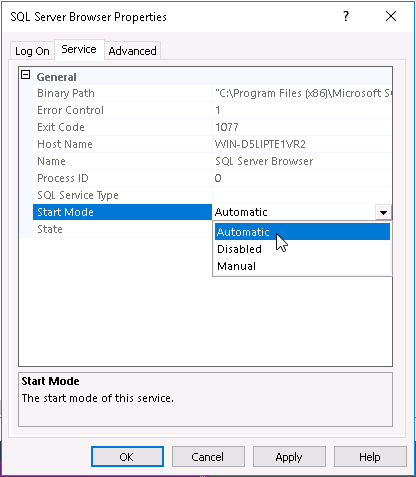416x477 pixels.
Task: Click the Help button
Action: tap(370, 457)
